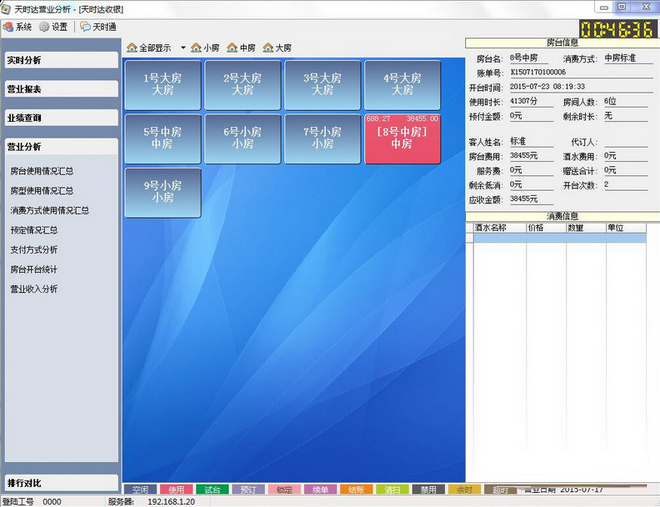
Task: Click the green 试台 status legend
Action: pos(212,490)
